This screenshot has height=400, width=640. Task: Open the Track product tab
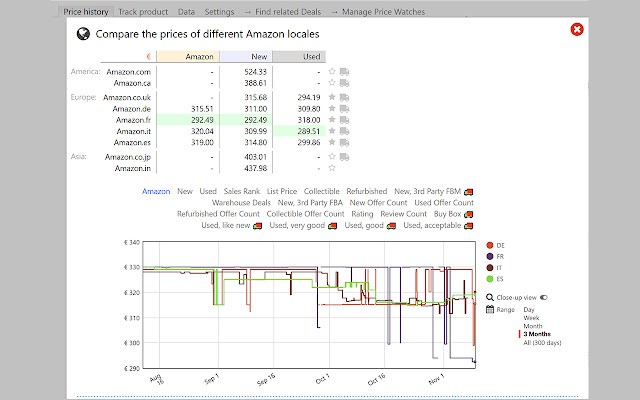pos(143,12)
